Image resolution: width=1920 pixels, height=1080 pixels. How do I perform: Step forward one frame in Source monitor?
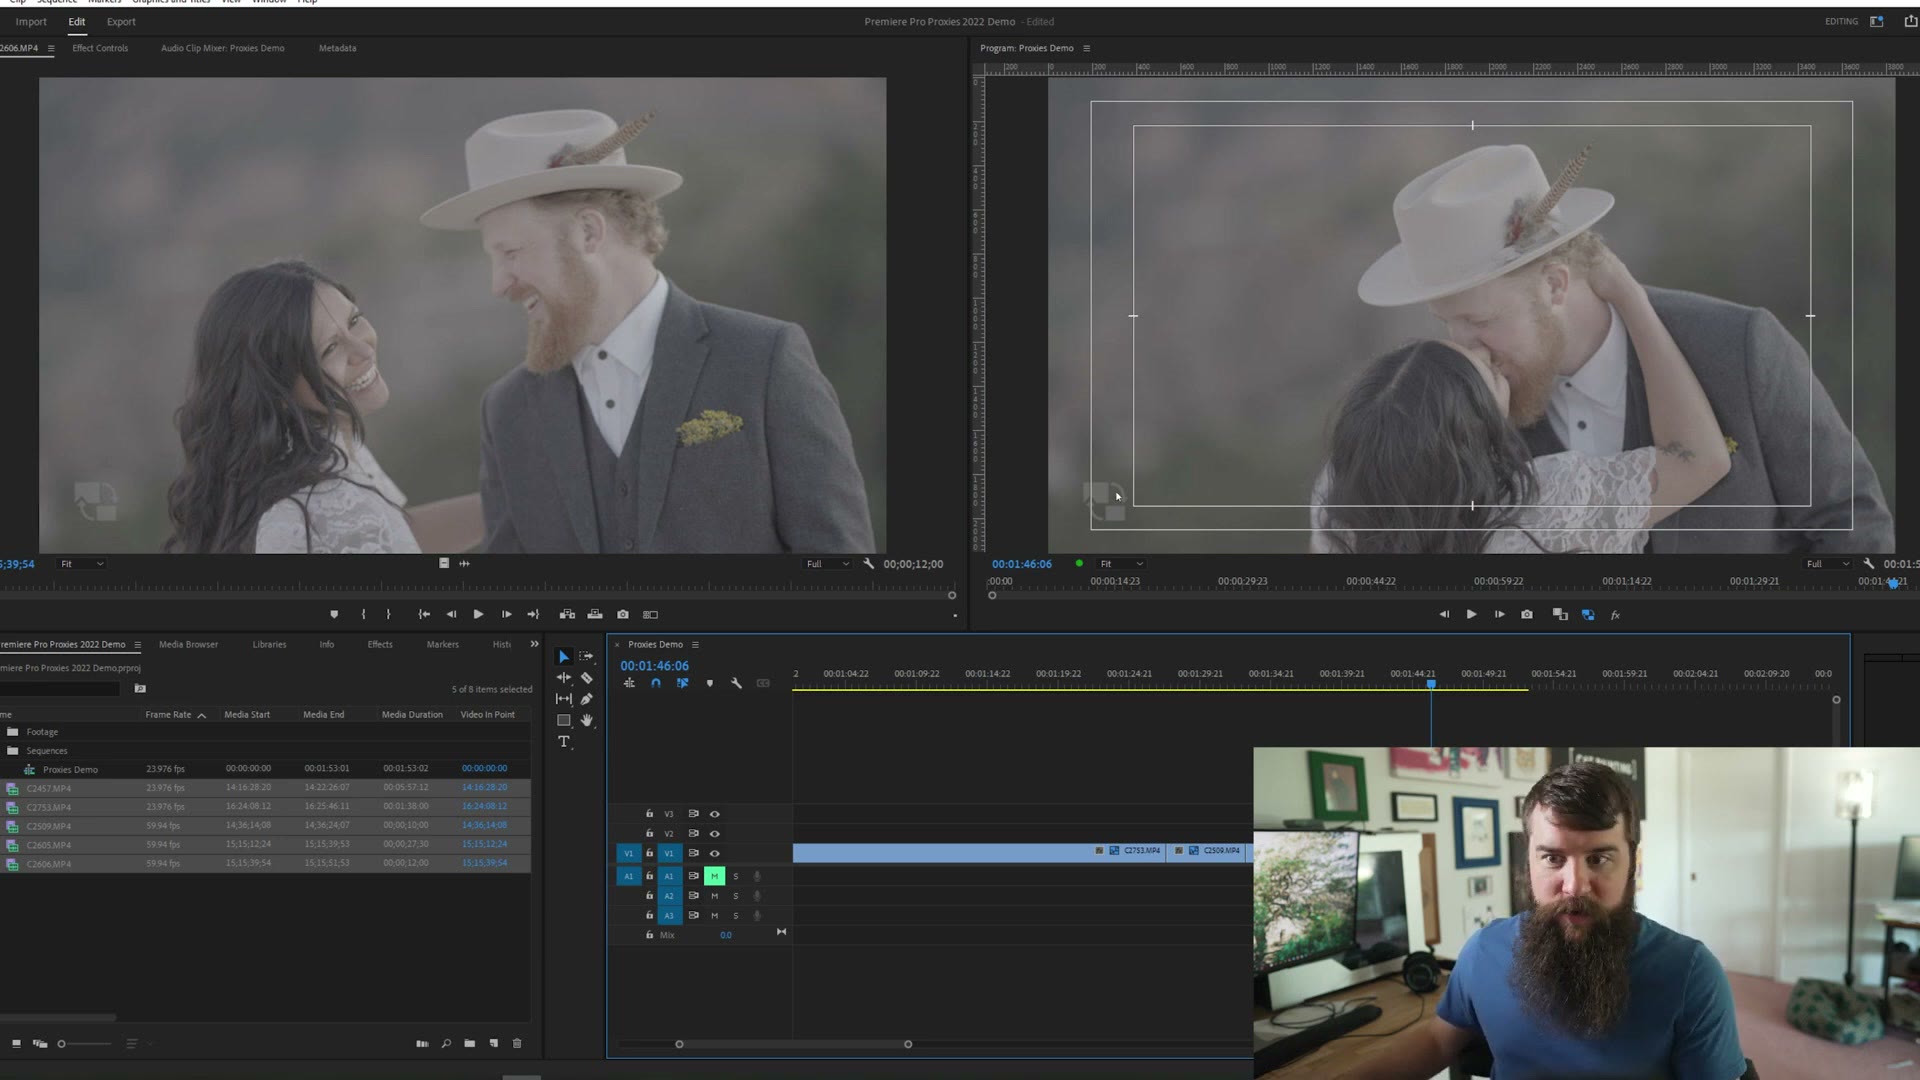click(506, 614)
